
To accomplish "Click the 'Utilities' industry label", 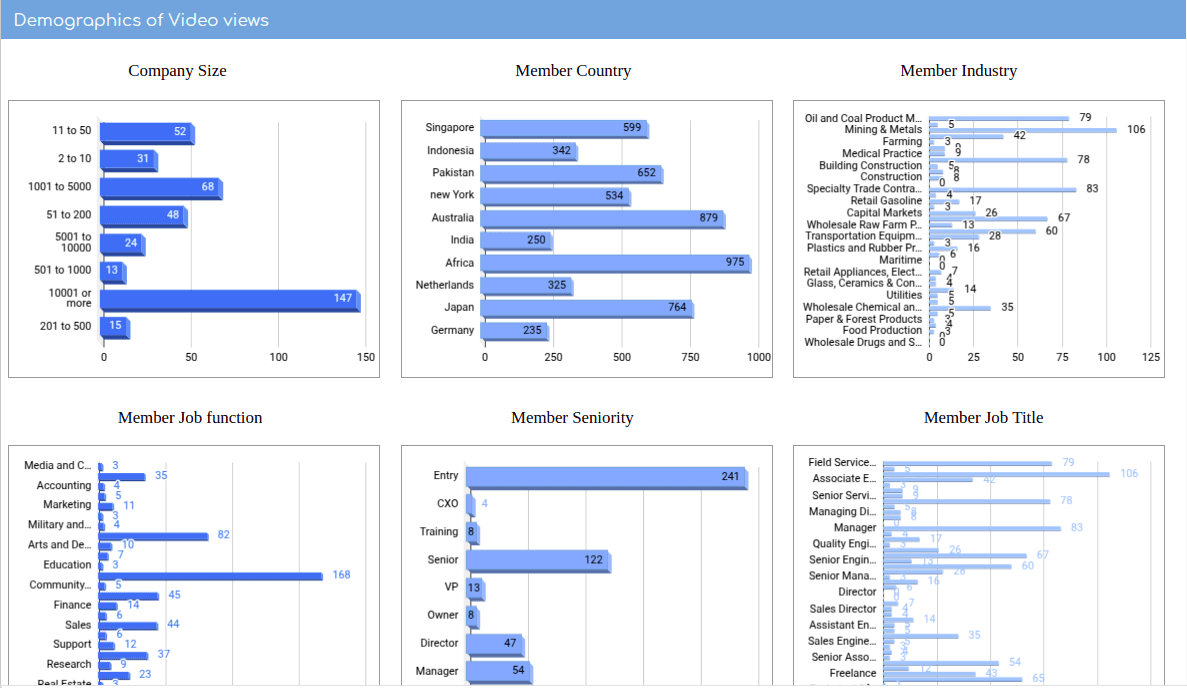I will pos(904,295).
